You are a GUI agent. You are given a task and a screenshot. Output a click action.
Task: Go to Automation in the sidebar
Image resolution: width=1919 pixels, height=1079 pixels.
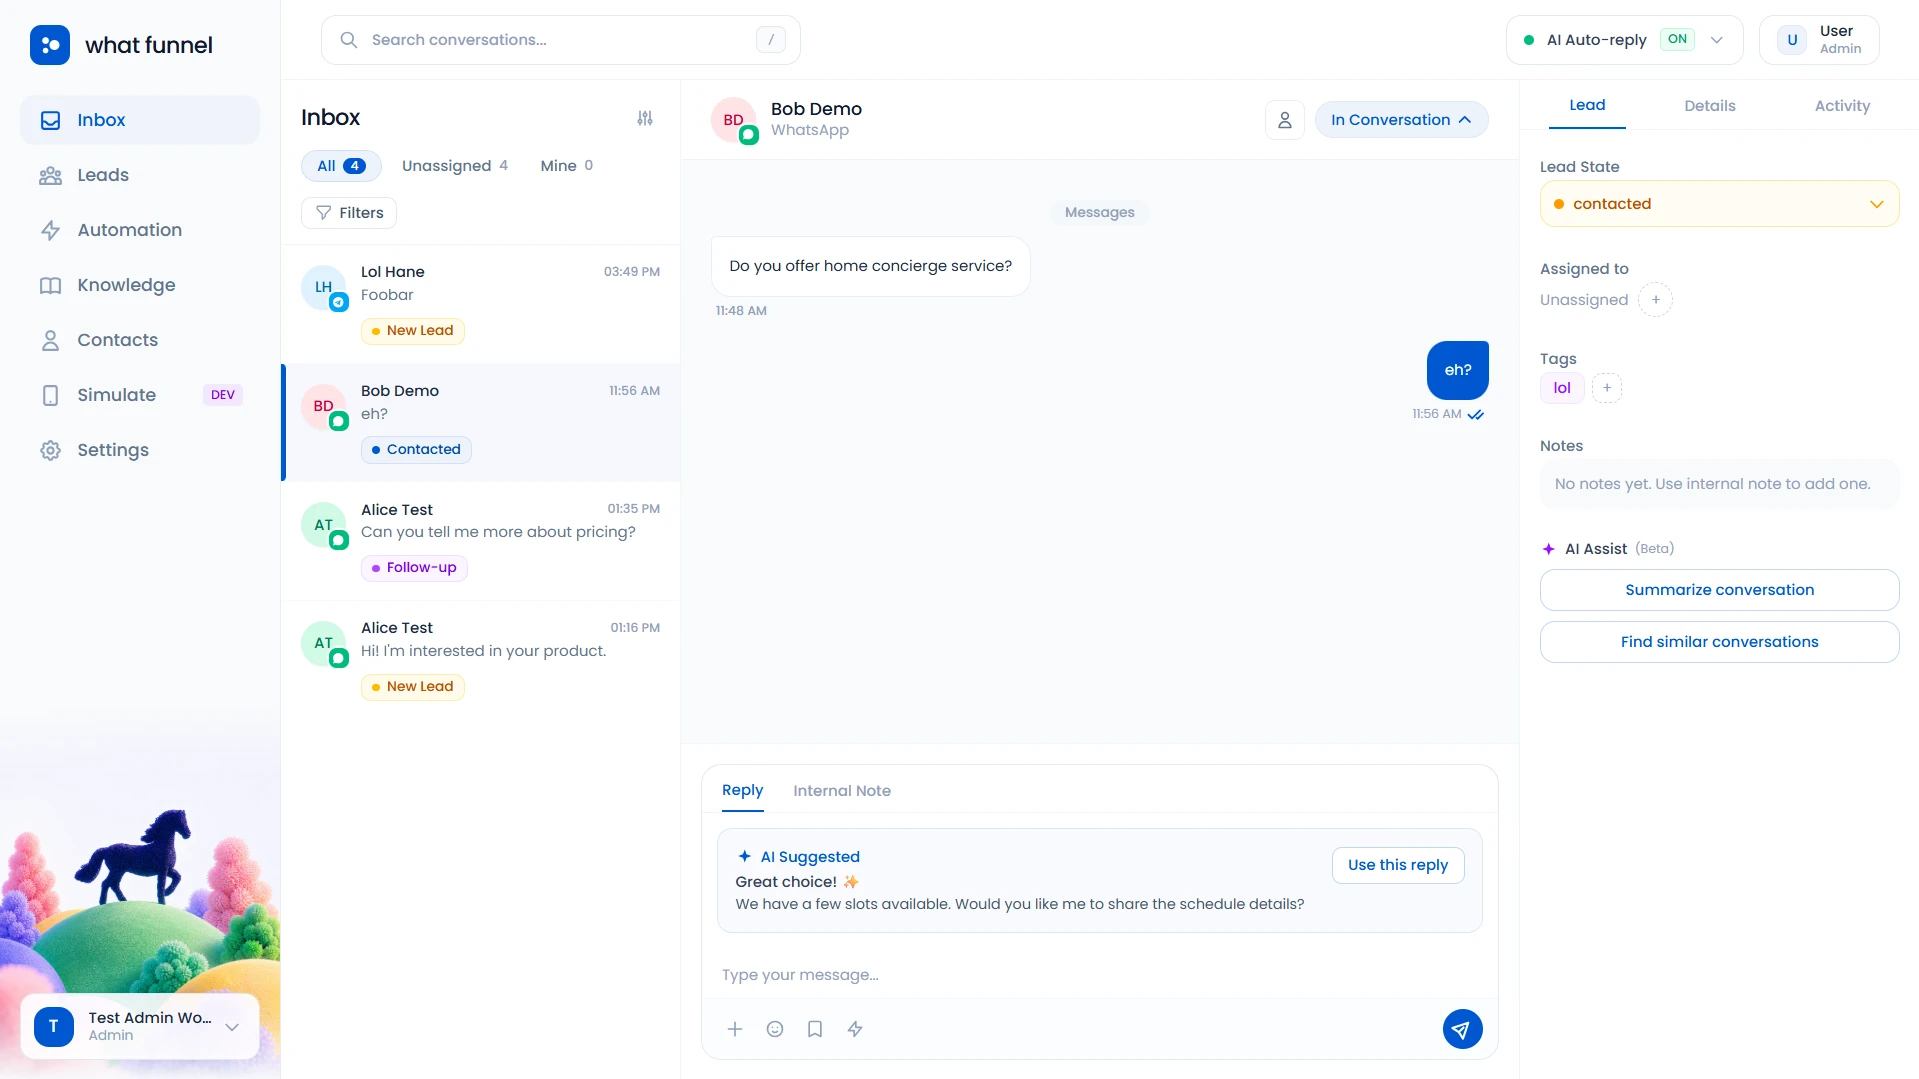pyautogui.click(x=140, y=230)
